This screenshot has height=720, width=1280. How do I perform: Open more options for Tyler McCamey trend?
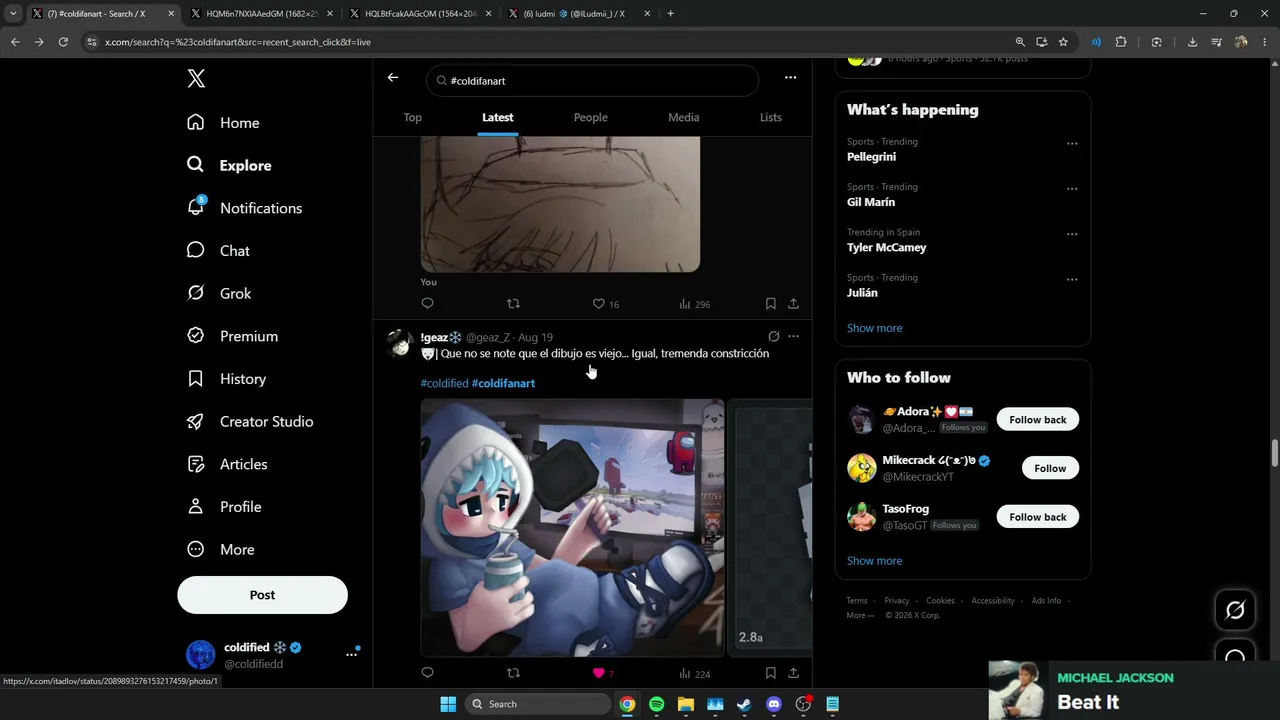click(1072, 234)
